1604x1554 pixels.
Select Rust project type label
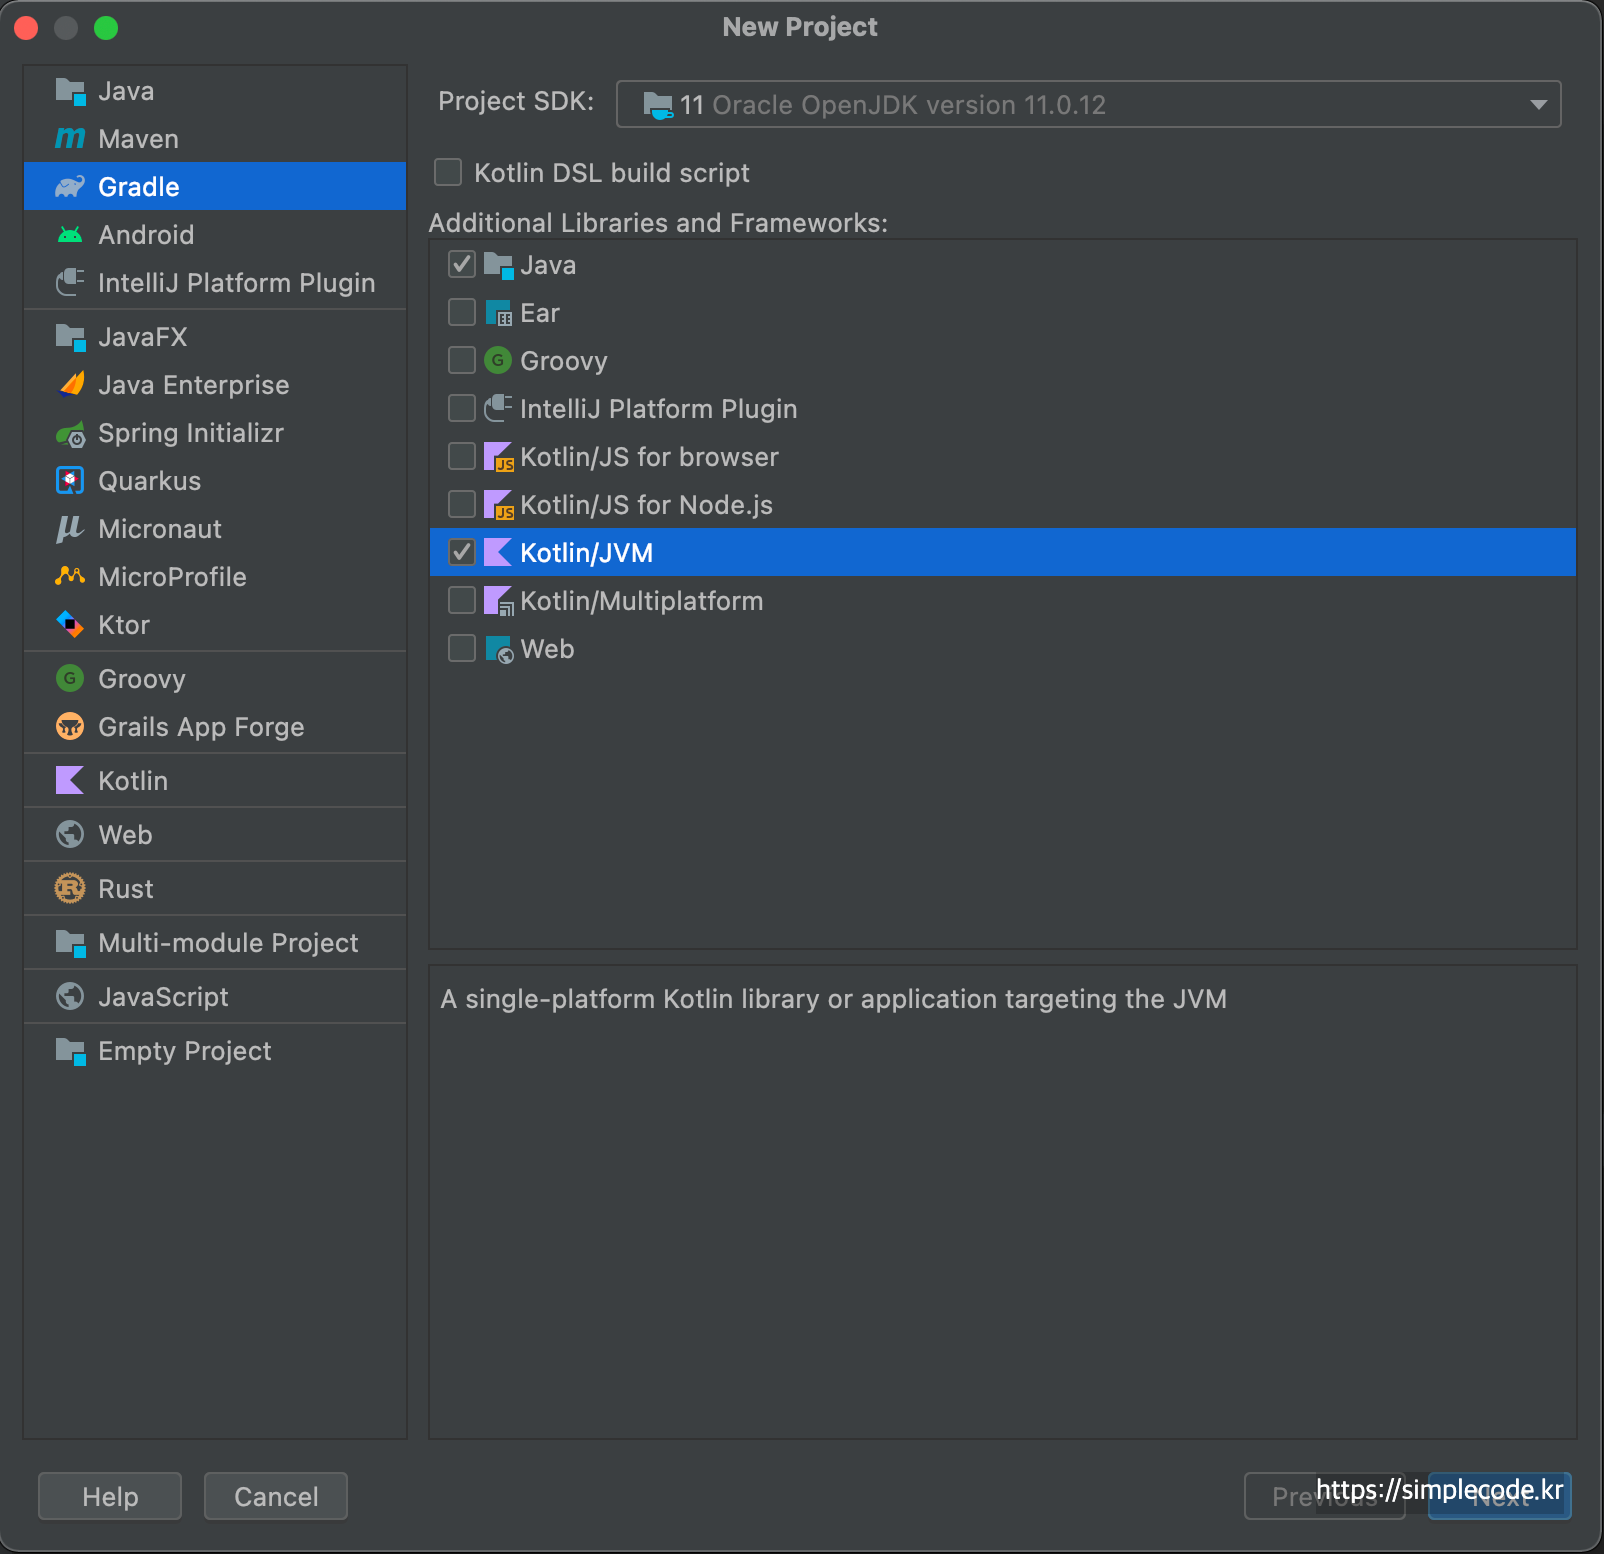tap(126, 889)
